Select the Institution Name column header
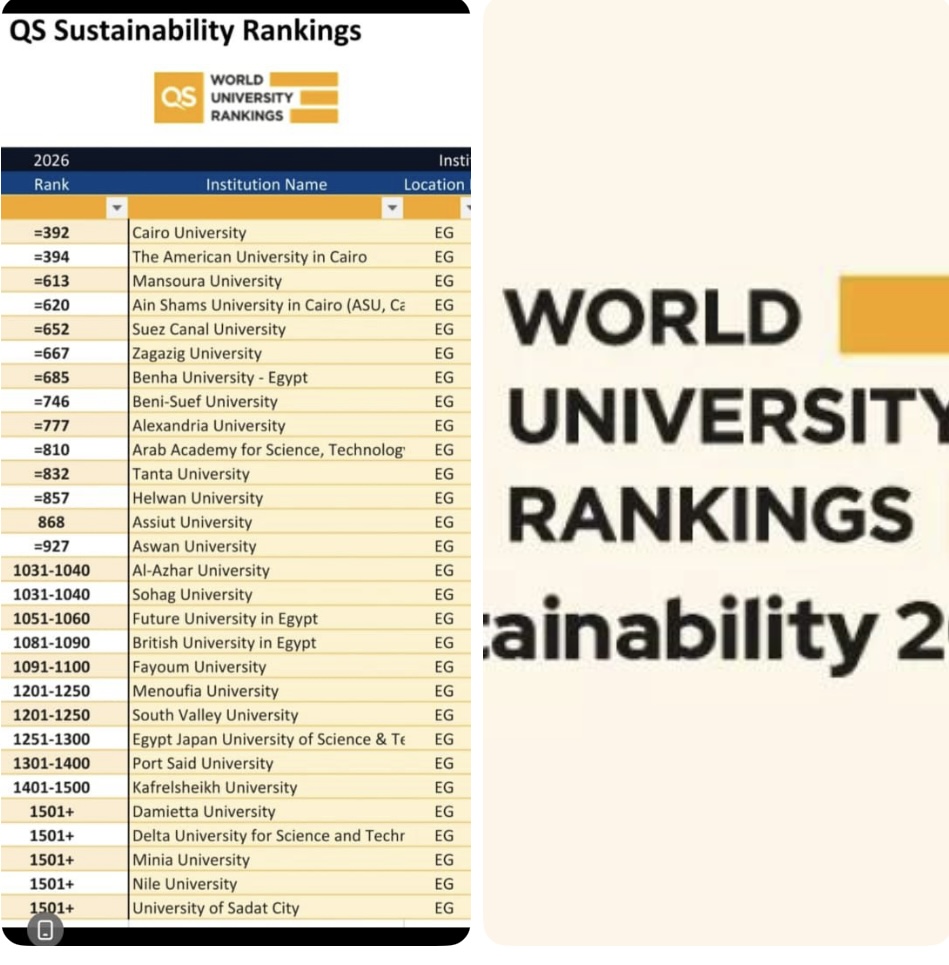This screenshot has width=949, height=965. pyautogui.click(x=266, y=184)
